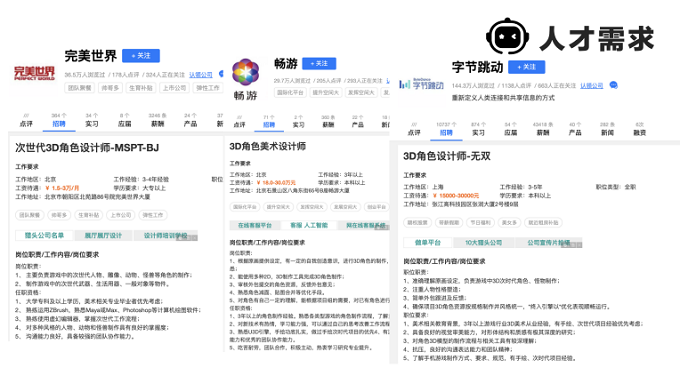Follow 畅游 with the +关注 button
Screen dimensions: 680x376
[319, 63]
